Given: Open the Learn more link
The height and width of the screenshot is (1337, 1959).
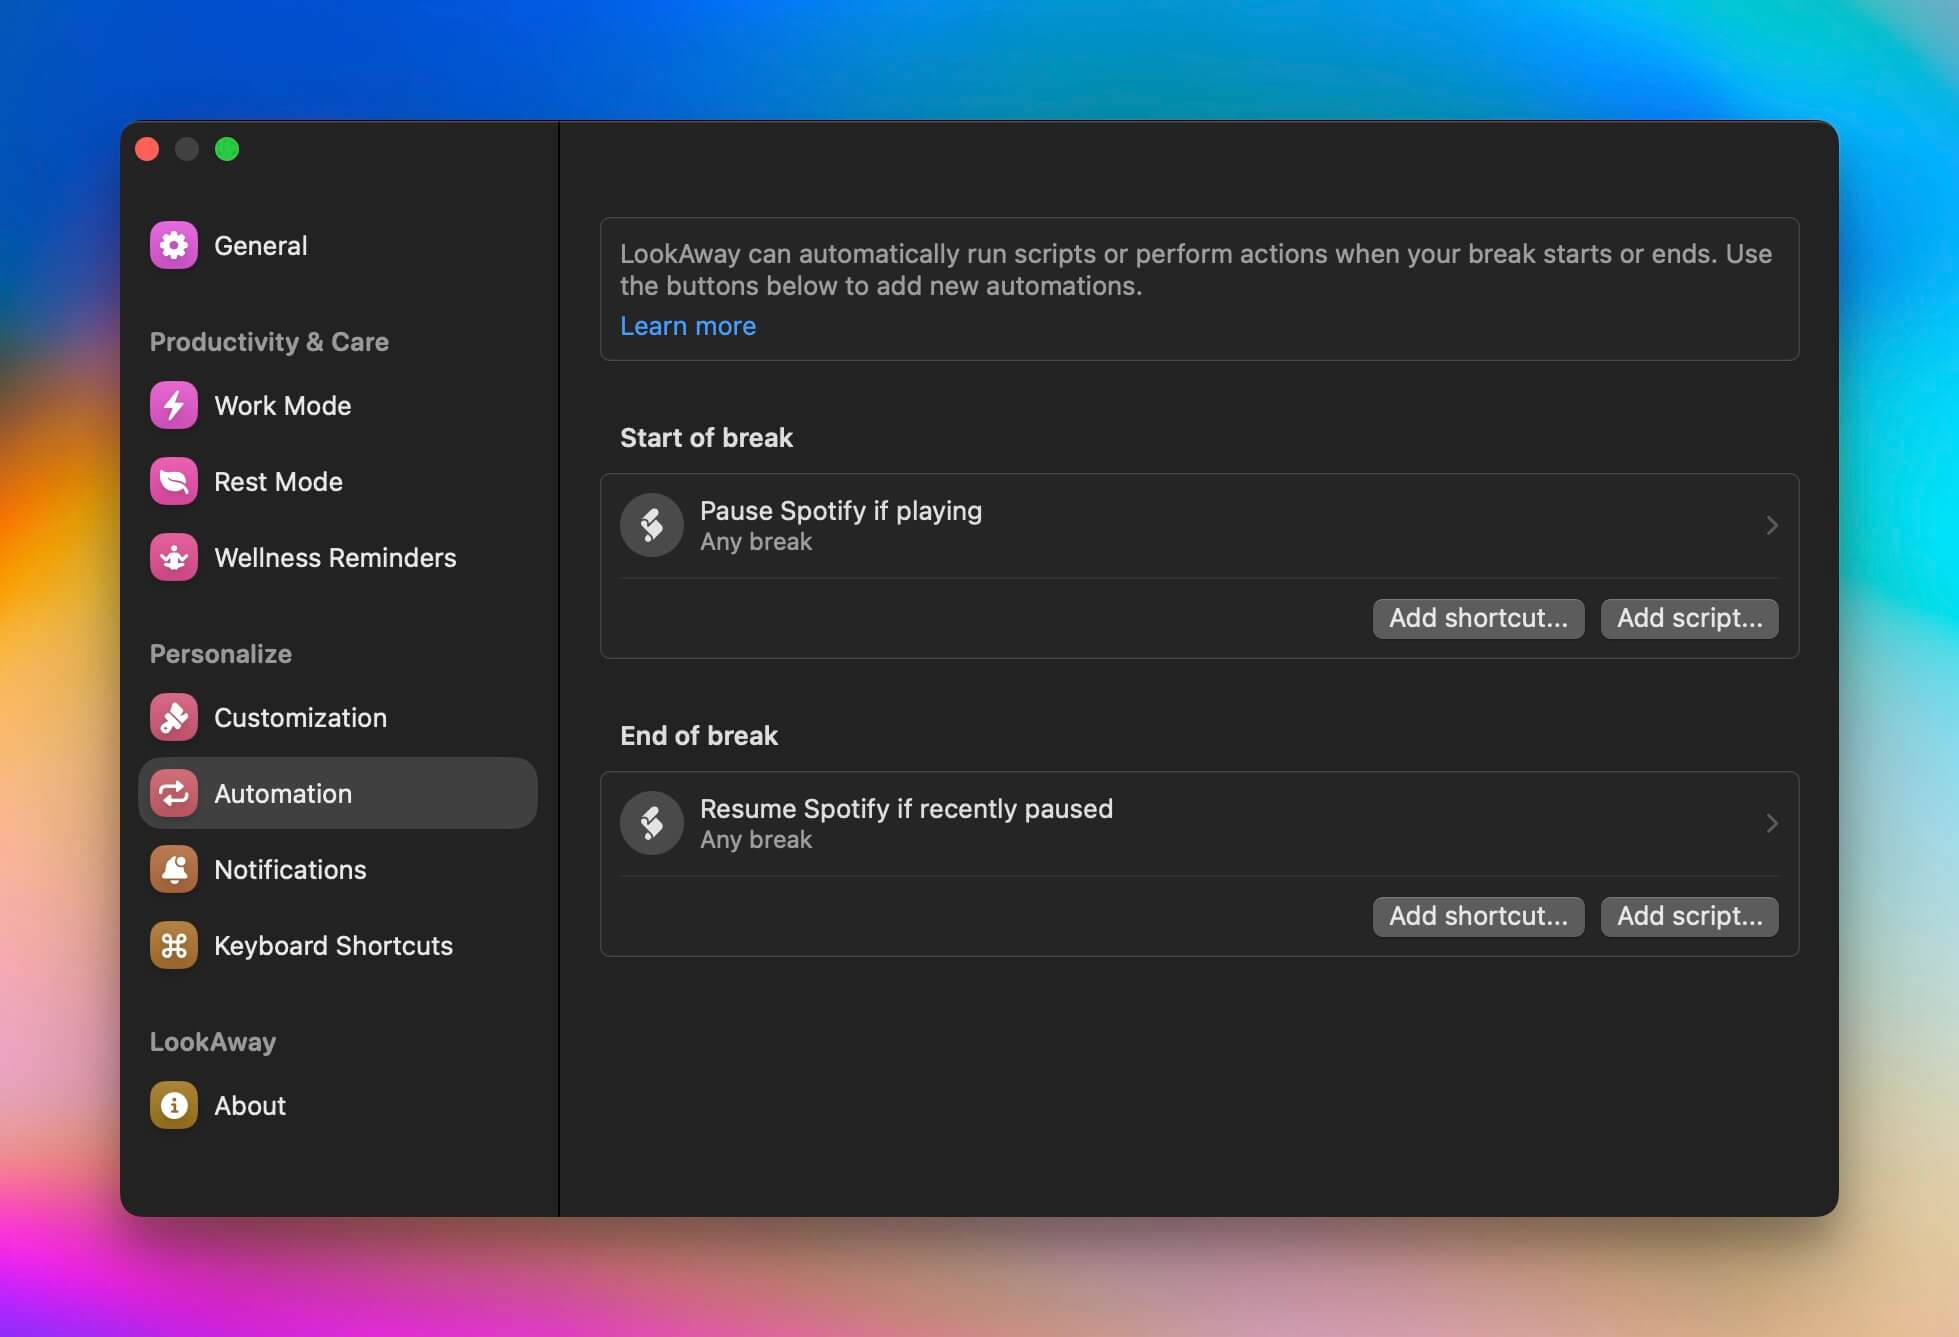Looking at the screenshot, I should click(687, 325).
